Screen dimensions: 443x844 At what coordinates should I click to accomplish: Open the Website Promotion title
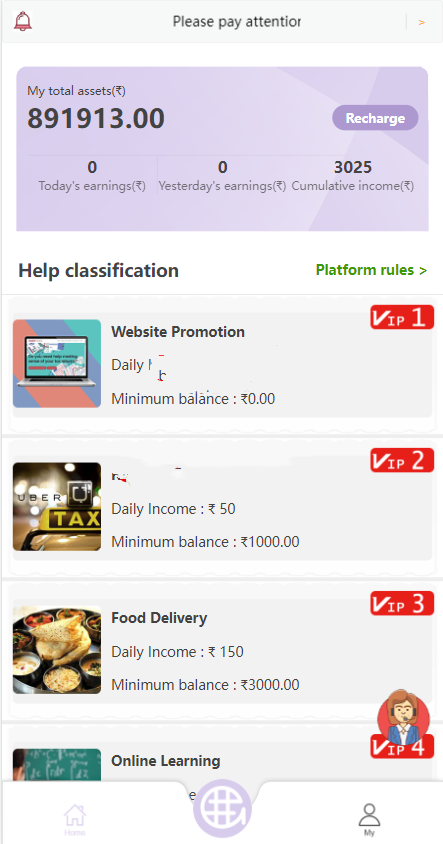tap(178, 332)
